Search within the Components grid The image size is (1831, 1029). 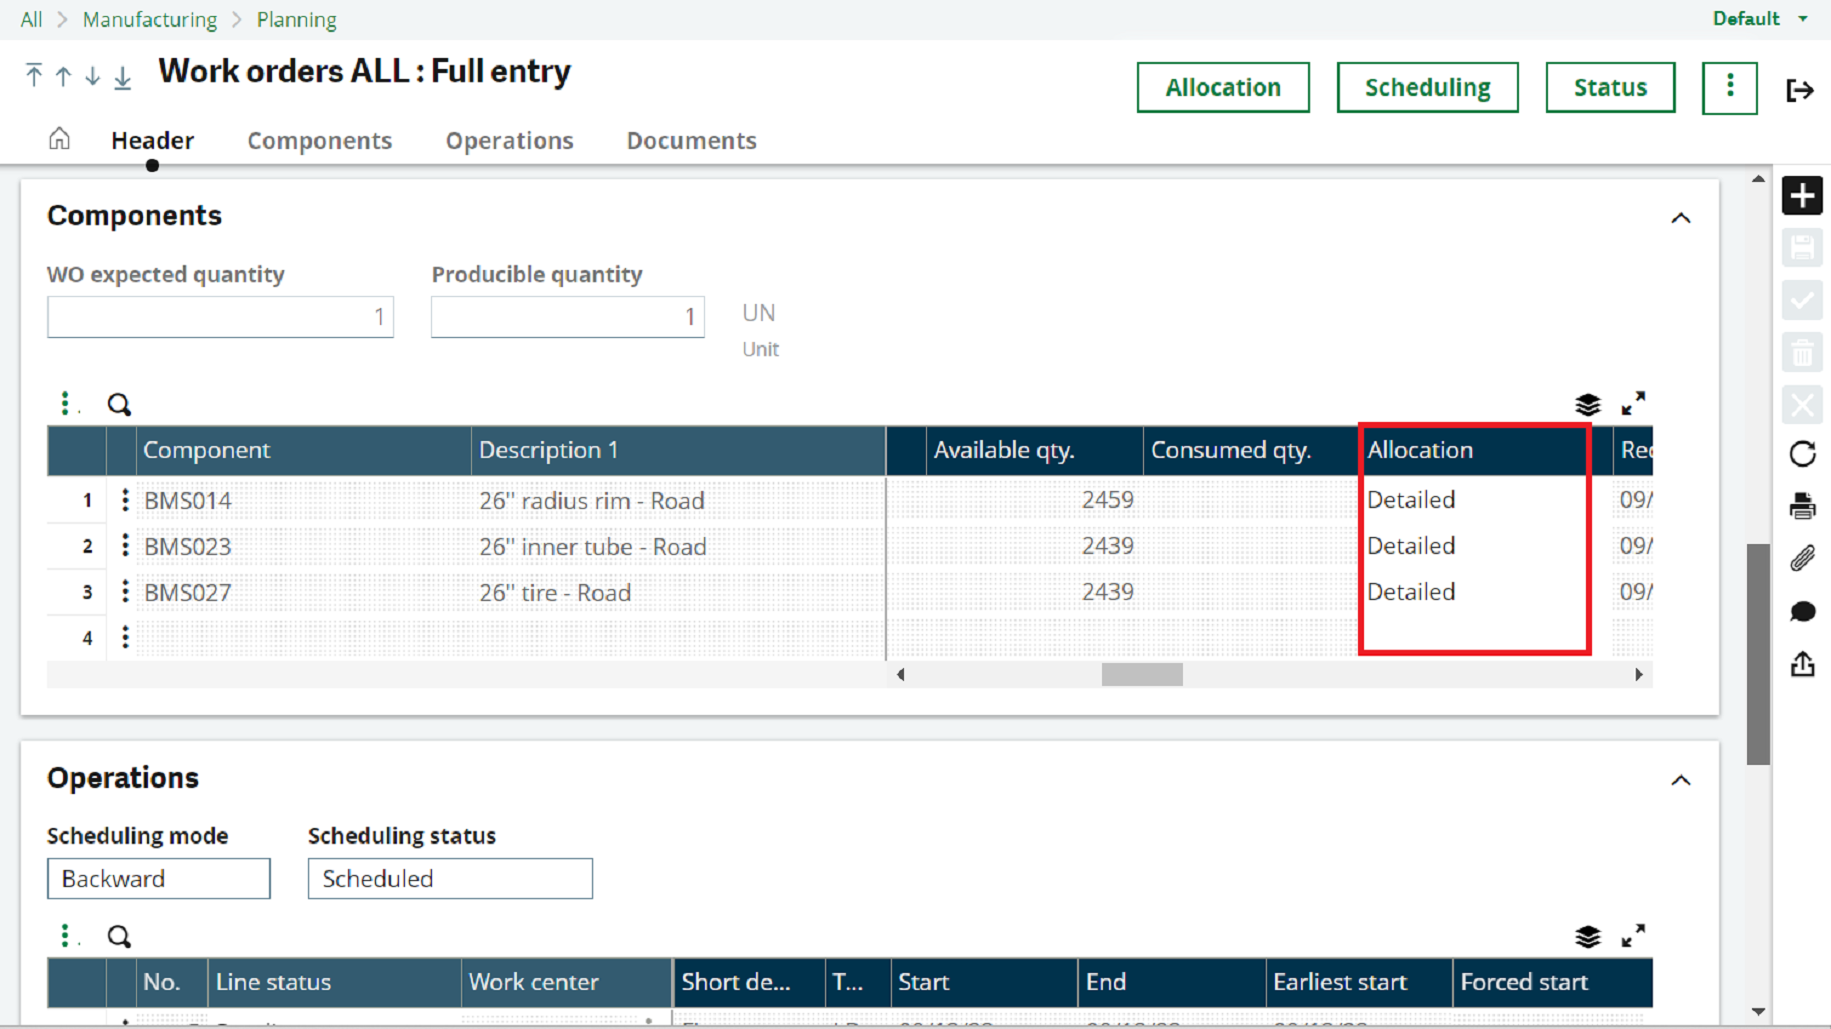coord(119,405)
